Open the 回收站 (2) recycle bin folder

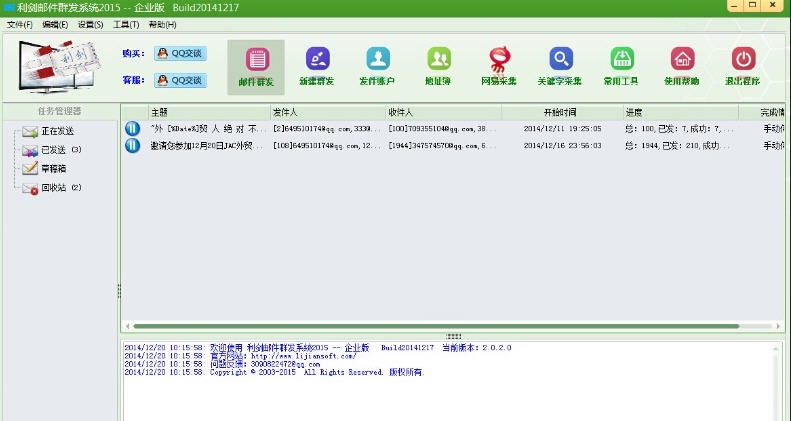coord(52,188)
